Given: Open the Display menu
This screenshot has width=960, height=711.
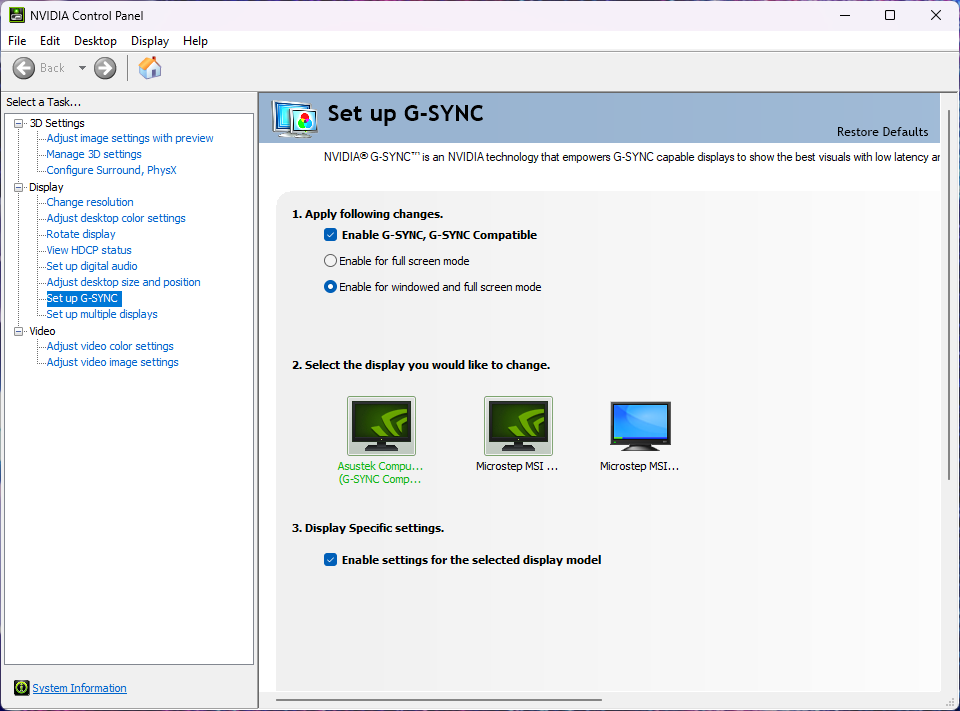Looking at the screenshot, I should [x=150, y=41].
